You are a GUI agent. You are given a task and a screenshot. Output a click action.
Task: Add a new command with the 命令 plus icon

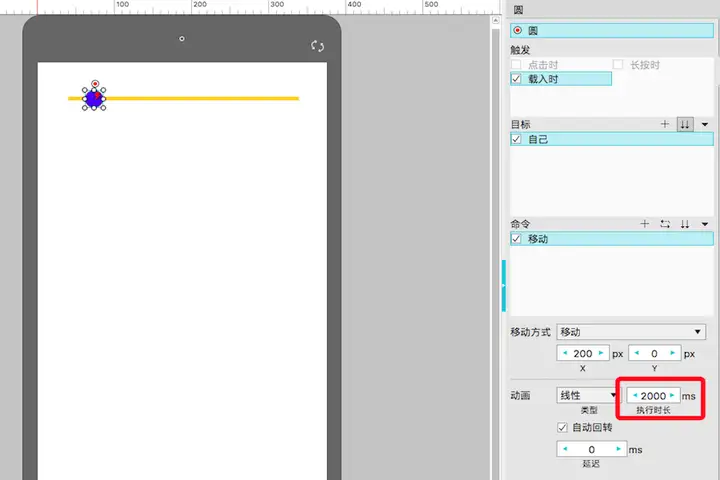tap(645, 224)
